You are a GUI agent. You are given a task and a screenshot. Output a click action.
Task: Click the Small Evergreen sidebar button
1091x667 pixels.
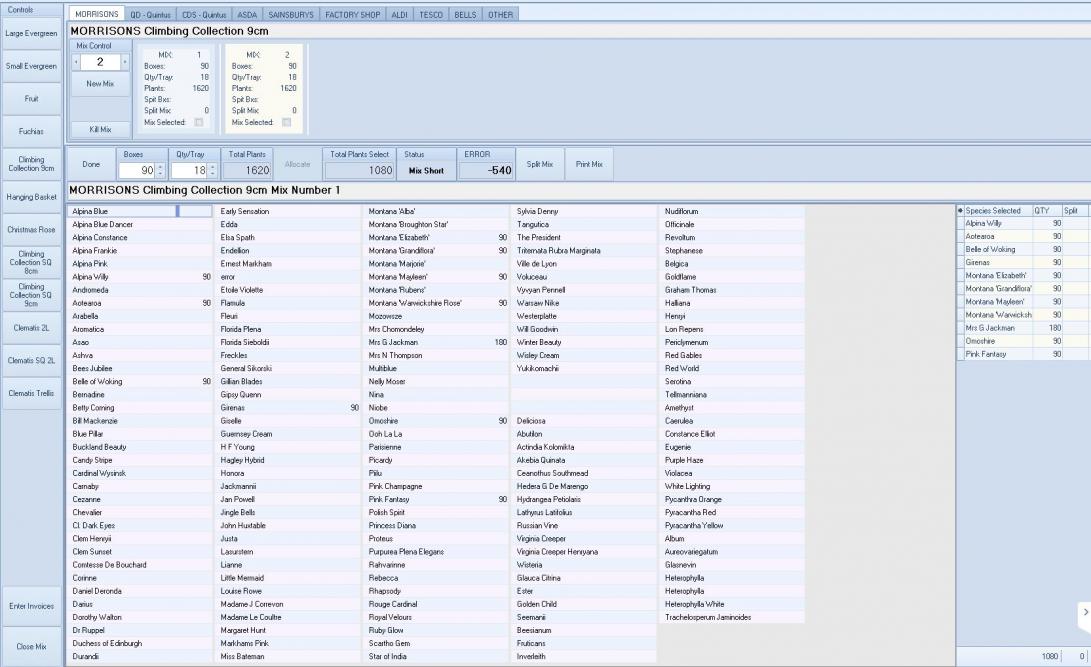coord(31,66)
